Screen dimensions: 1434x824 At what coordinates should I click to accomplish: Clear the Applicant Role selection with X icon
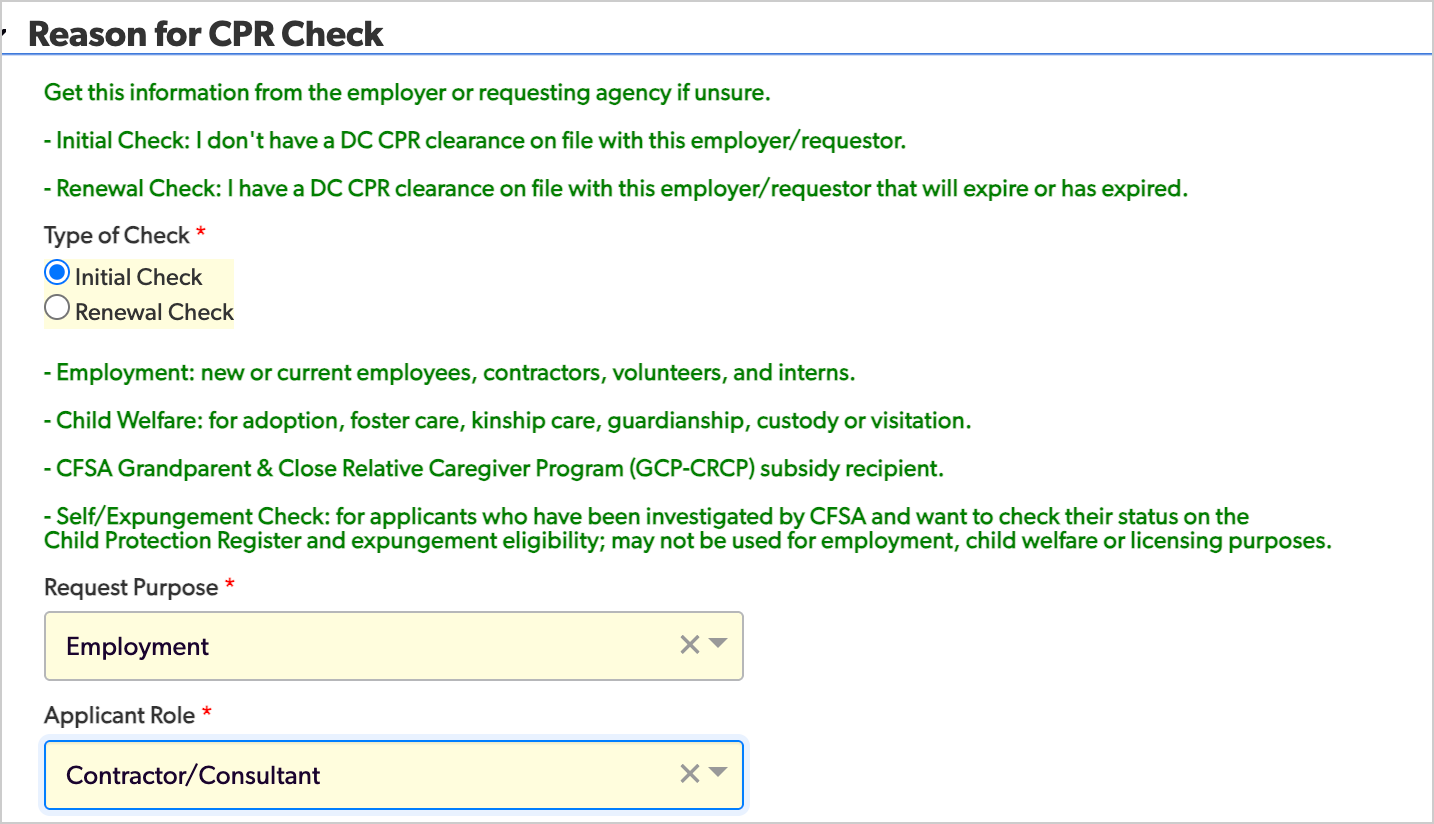[x=689, y=774]
